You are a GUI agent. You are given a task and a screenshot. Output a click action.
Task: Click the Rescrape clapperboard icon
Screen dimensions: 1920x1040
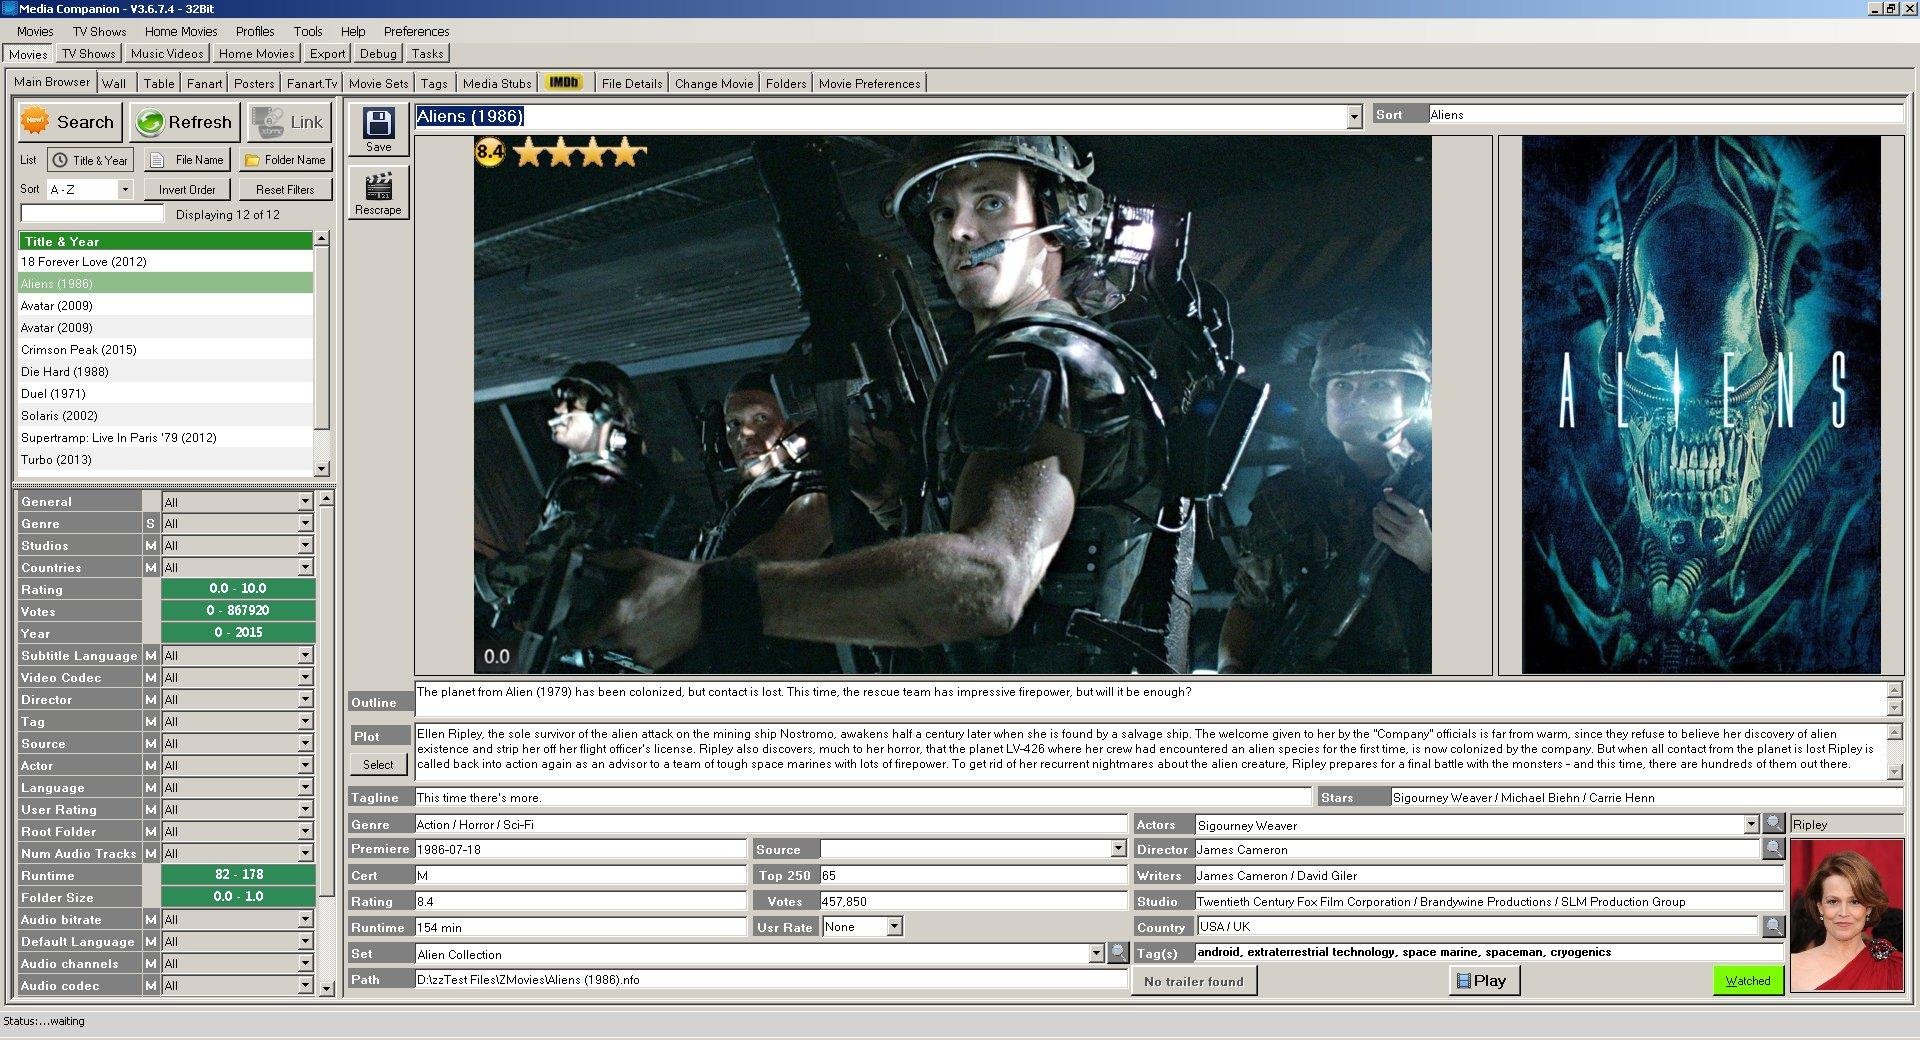pos(378,193)
